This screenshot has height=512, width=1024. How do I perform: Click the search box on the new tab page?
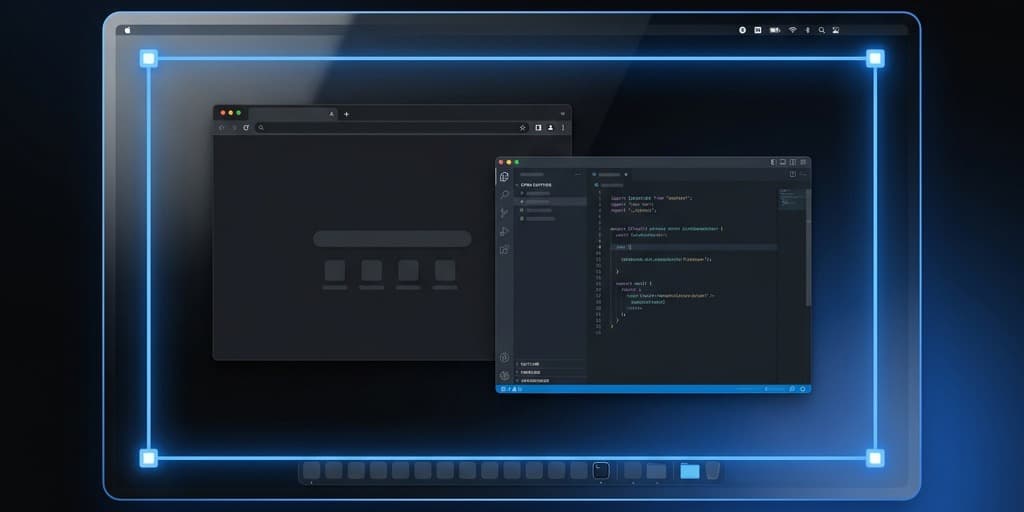[392, 238]
